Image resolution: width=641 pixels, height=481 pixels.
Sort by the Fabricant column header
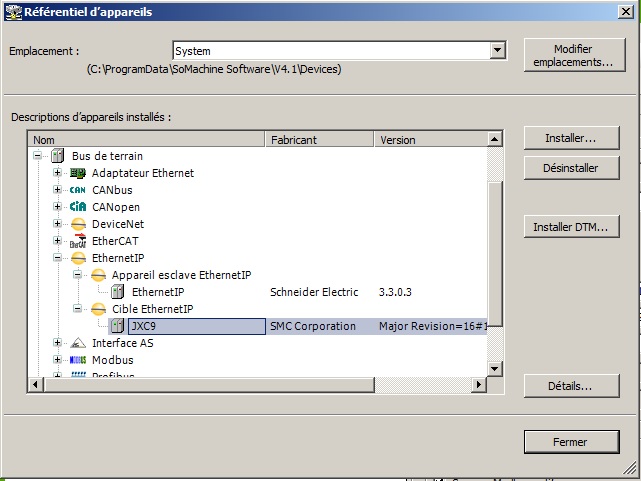pyautogui.click(x=319, y=140)
